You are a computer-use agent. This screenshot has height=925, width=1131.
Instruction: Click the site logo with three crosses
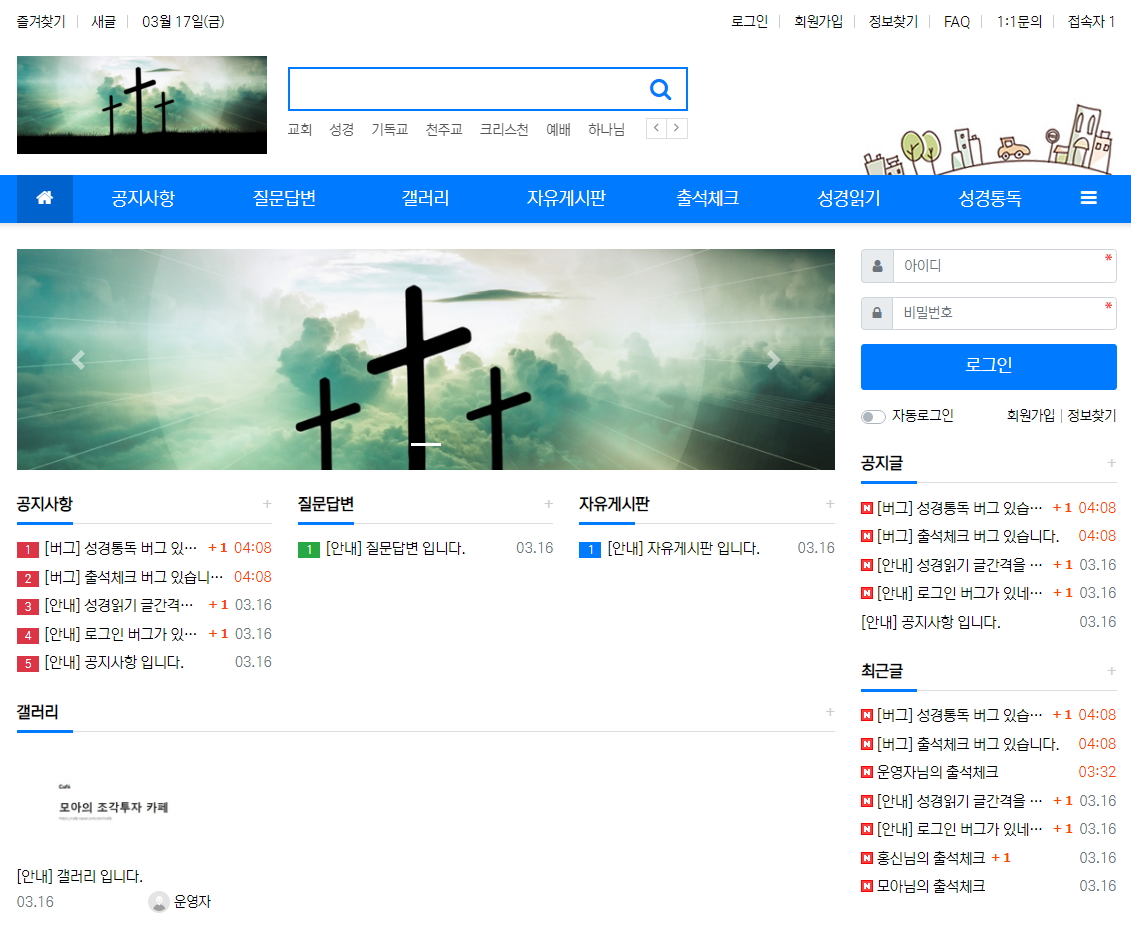click(x=142, y=105)
